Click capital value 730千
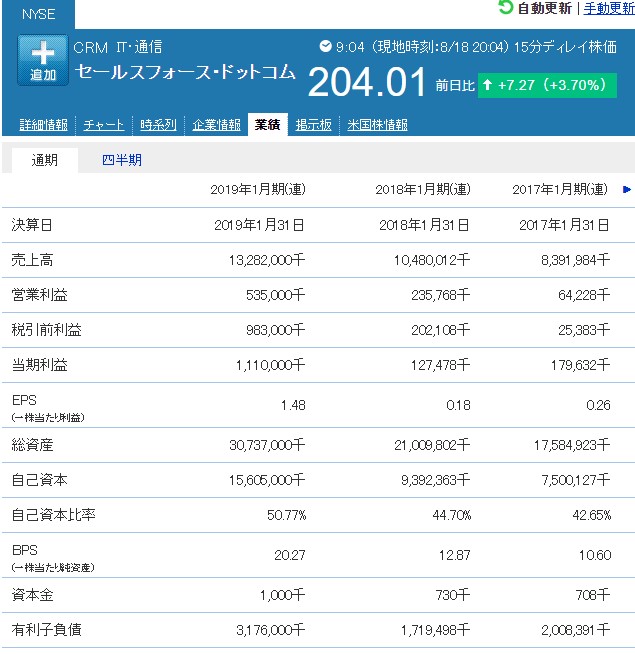The image size is (635, 654). click(453, 595)
